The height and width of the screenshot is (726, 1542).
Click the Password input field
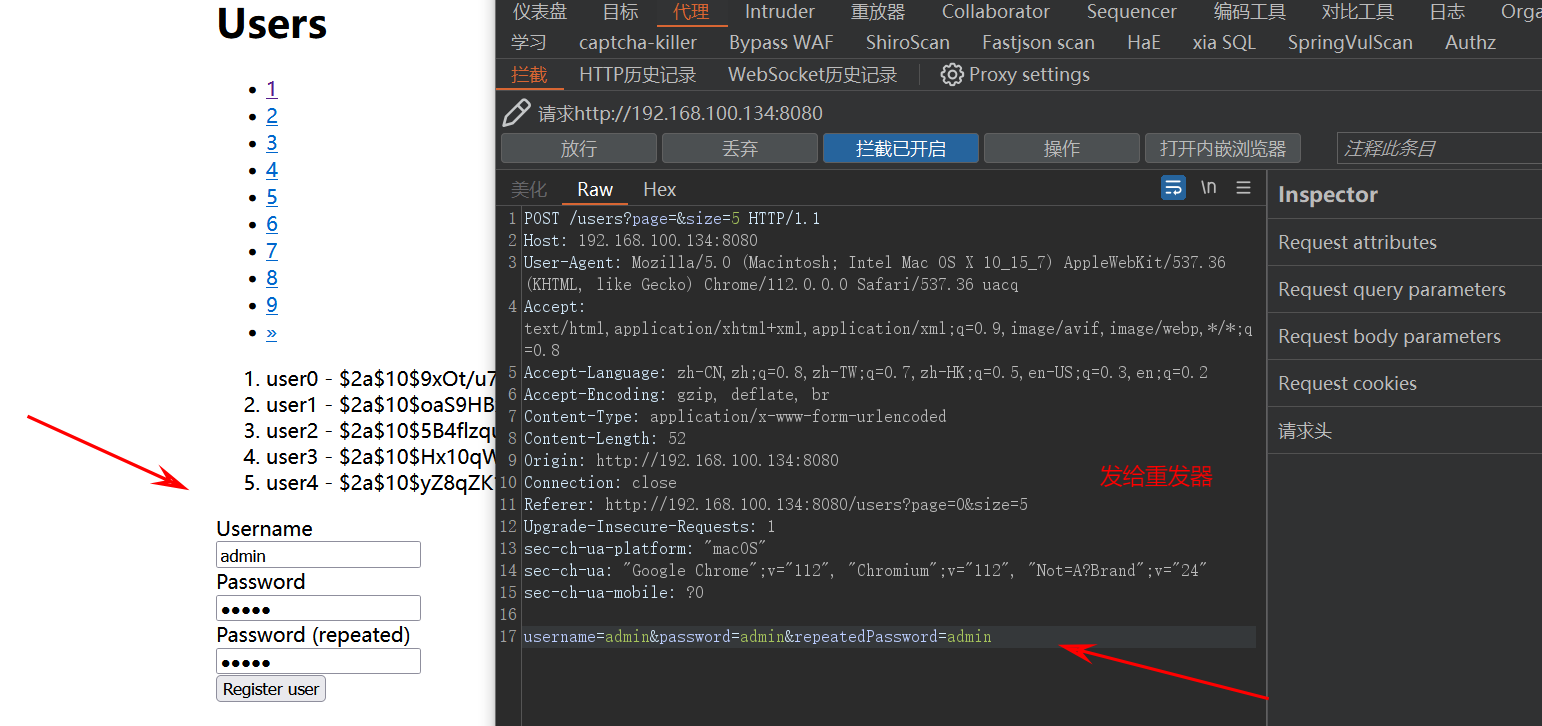[318, 608]
